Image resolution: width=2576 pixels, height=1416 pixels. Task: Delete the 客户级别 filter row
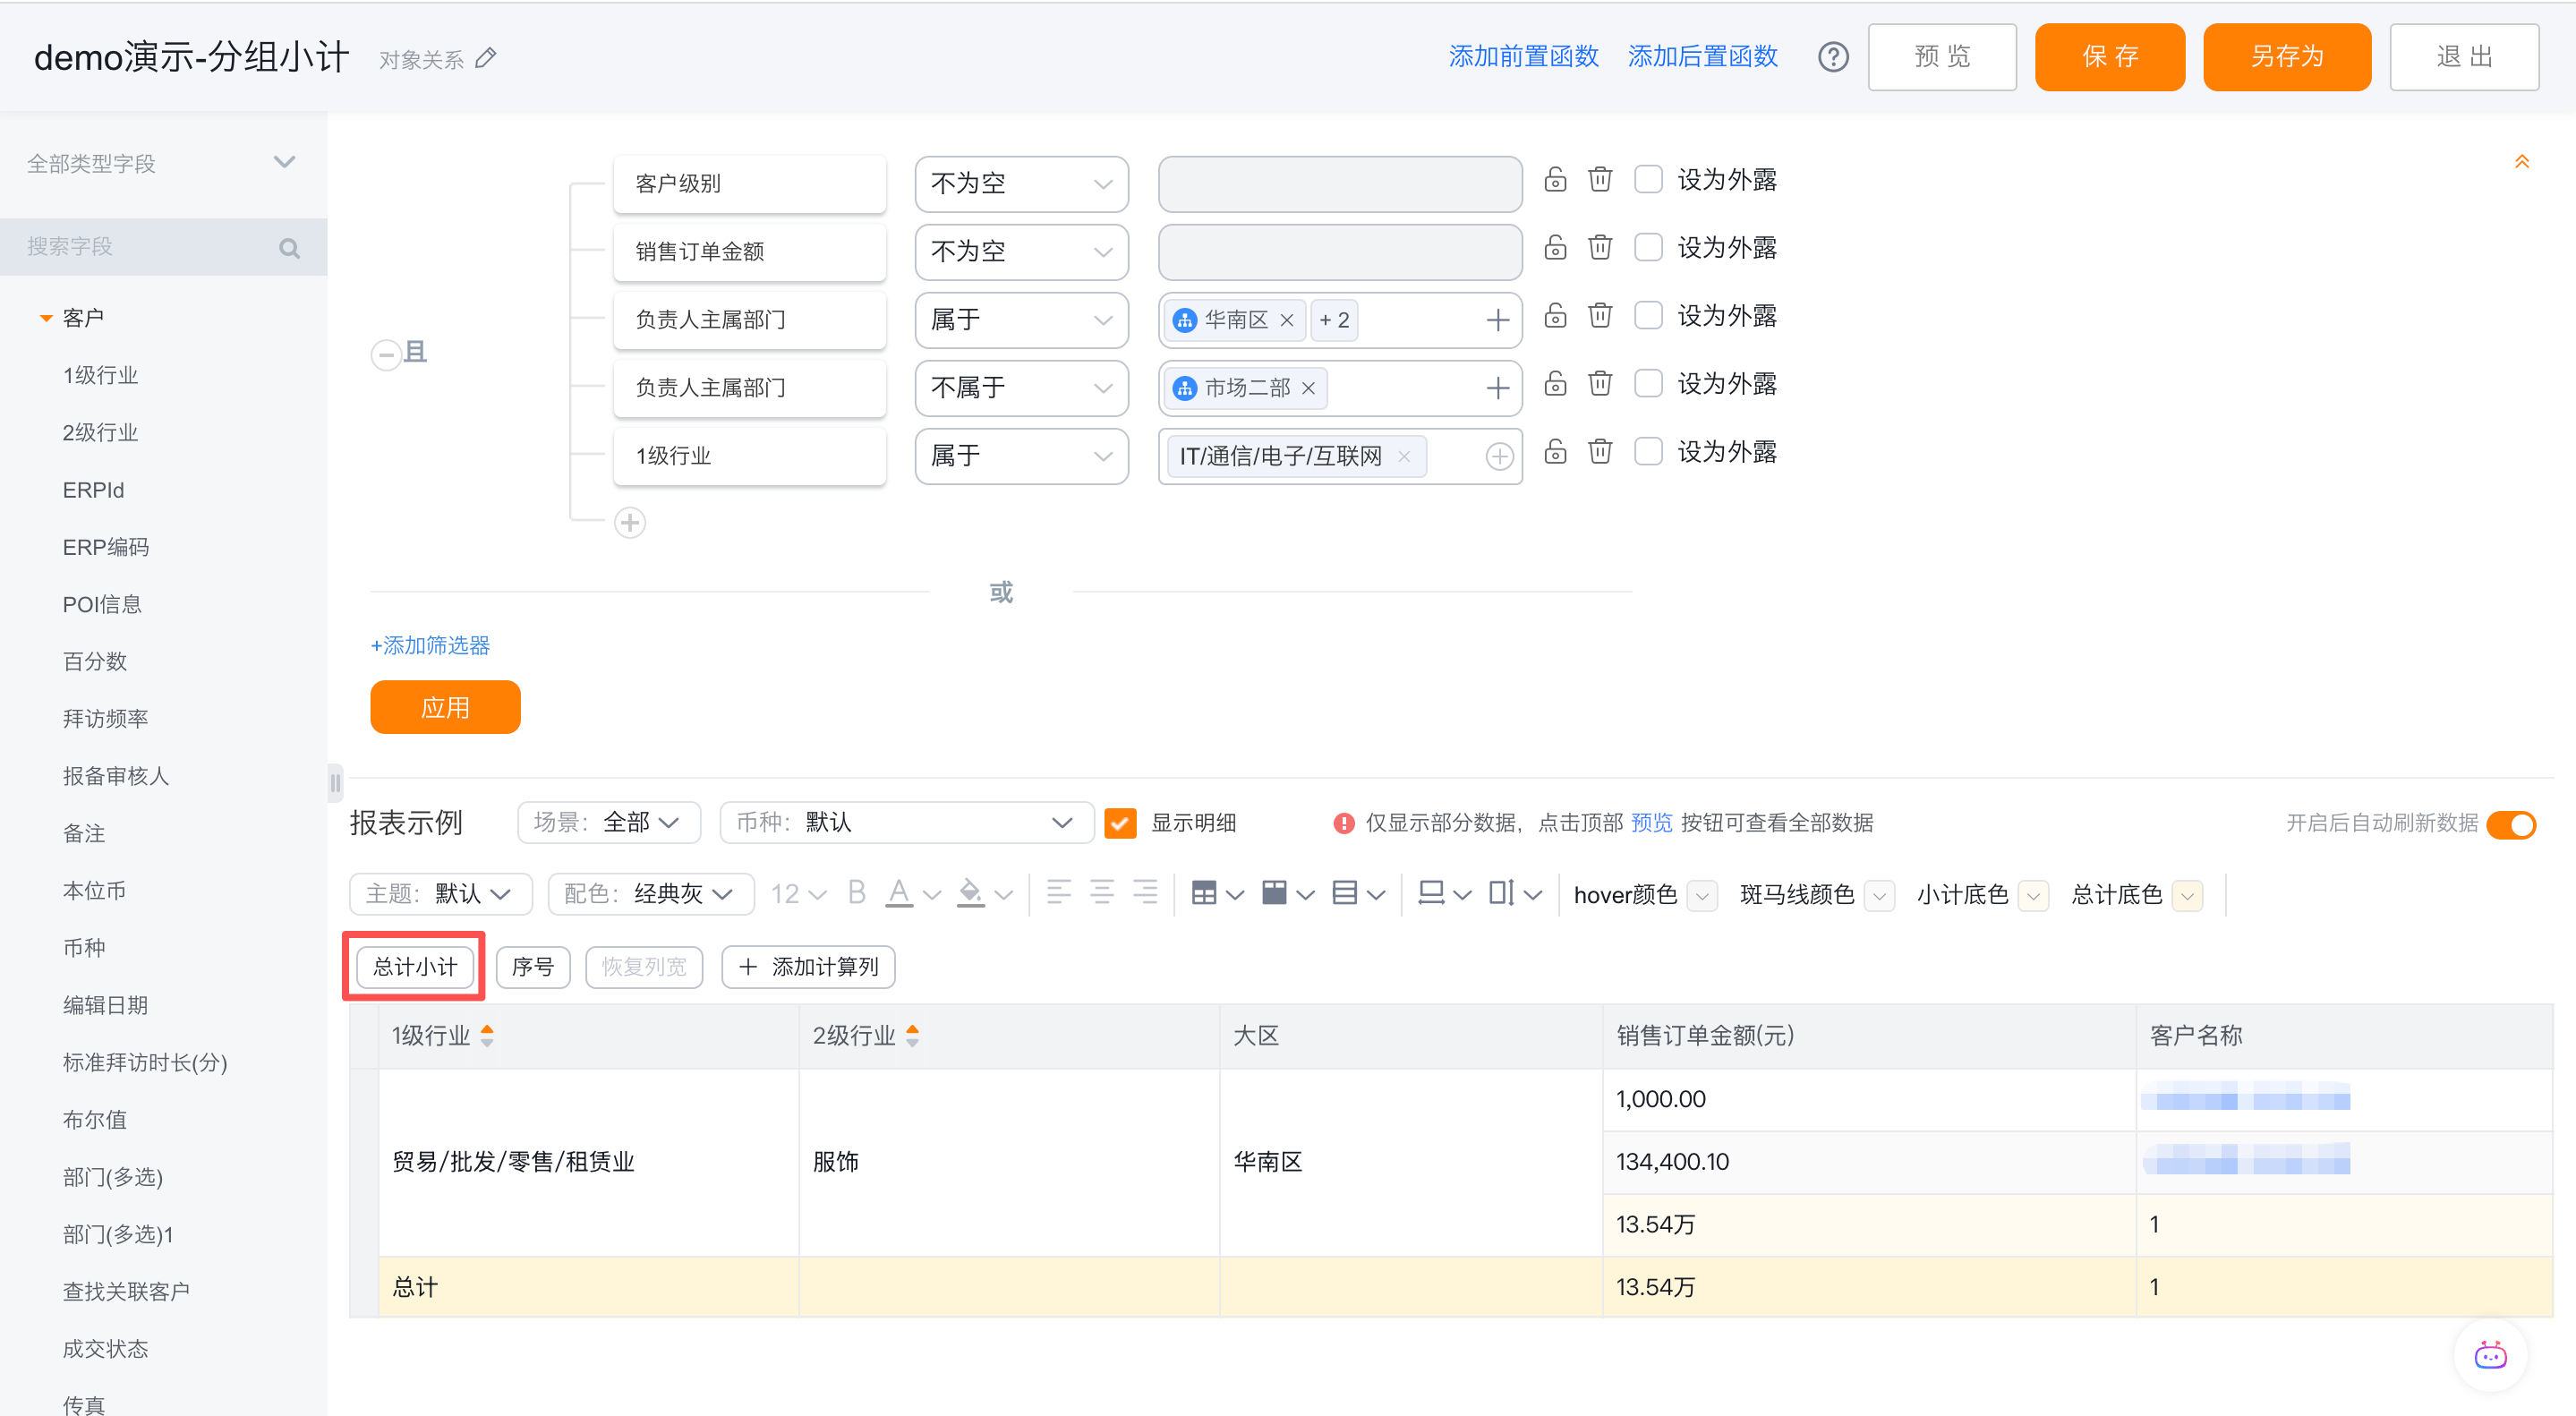pos(1600,180)
